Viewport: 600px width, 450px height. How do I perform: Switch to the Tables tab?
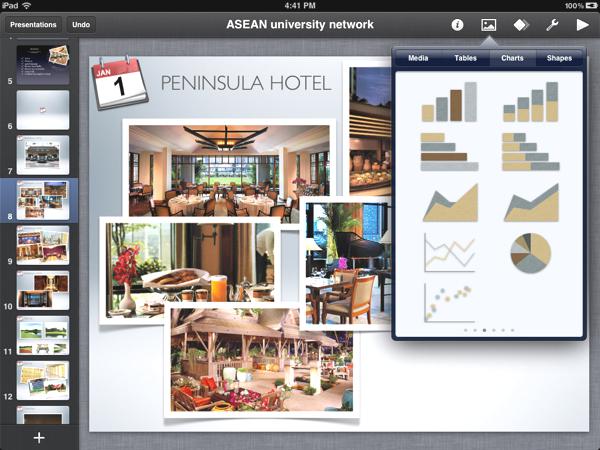465,58
